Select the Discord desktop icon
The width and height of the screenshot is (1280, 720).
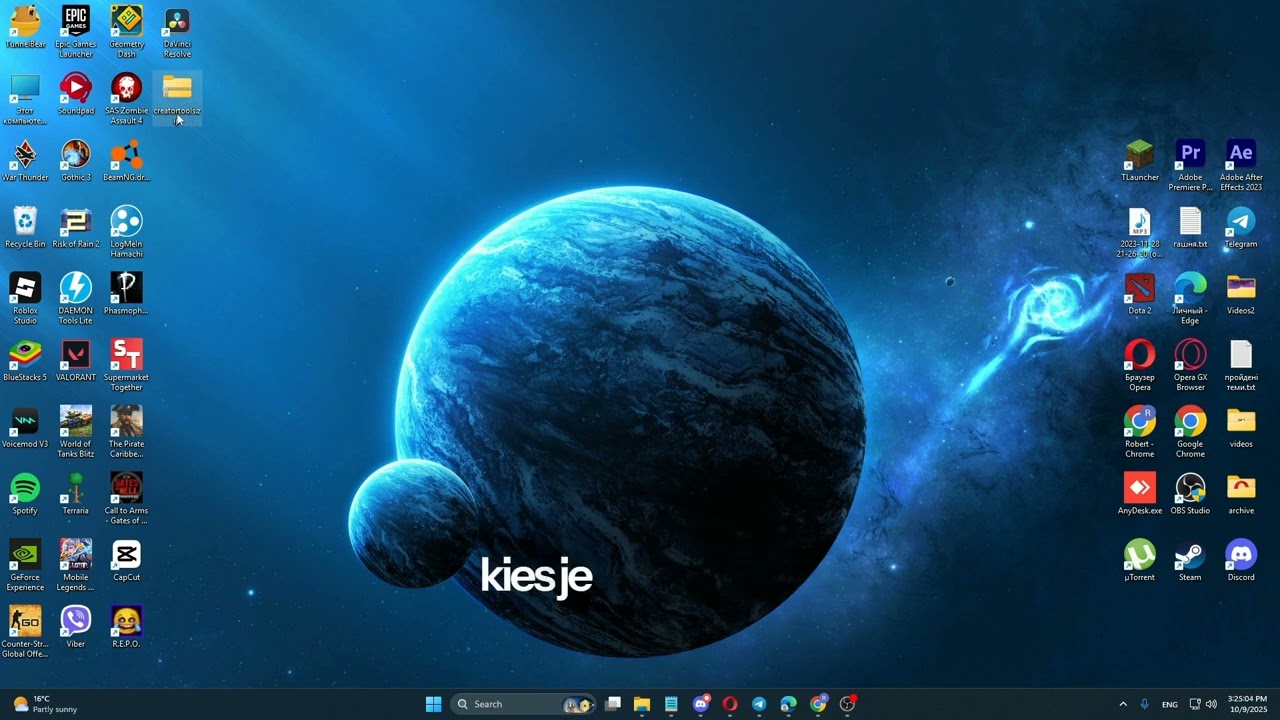click(1241, 561)
